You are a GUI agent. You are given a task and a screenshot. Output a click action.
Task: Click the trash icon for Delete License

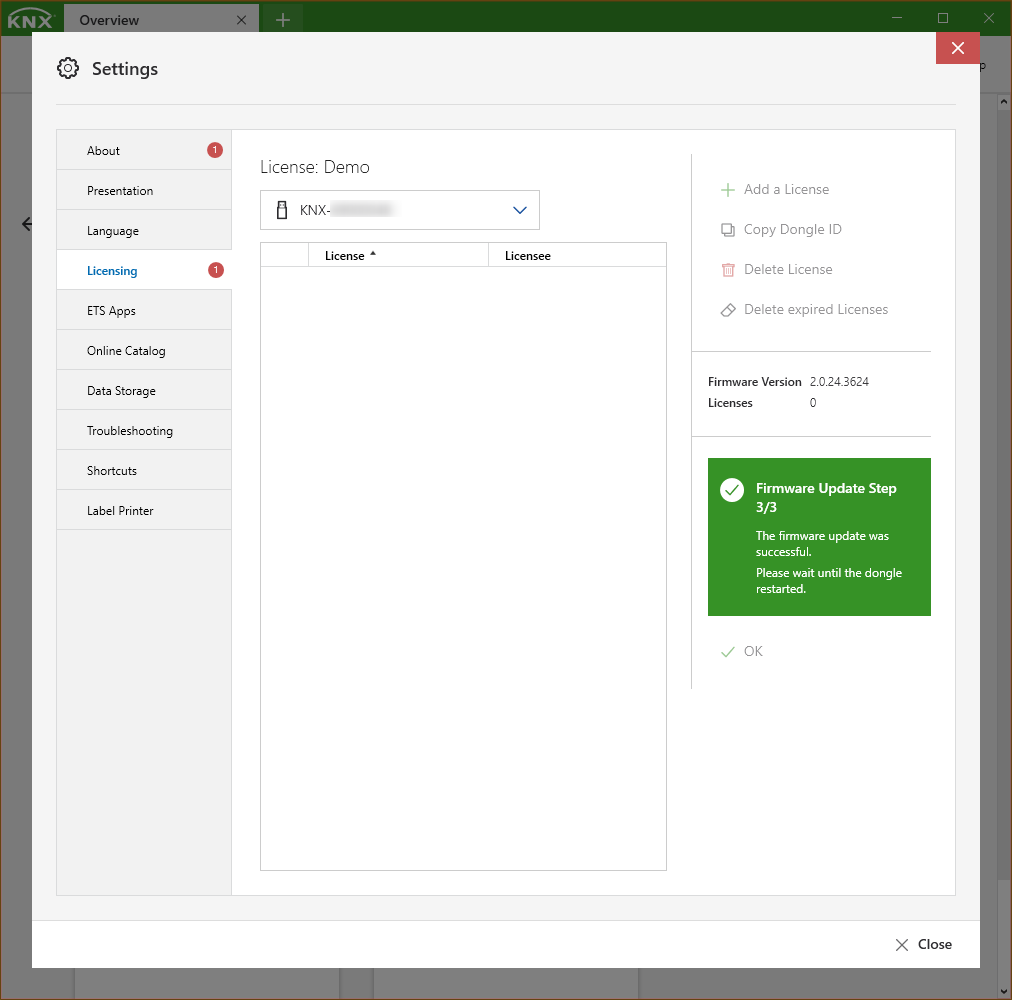point(727,270)
